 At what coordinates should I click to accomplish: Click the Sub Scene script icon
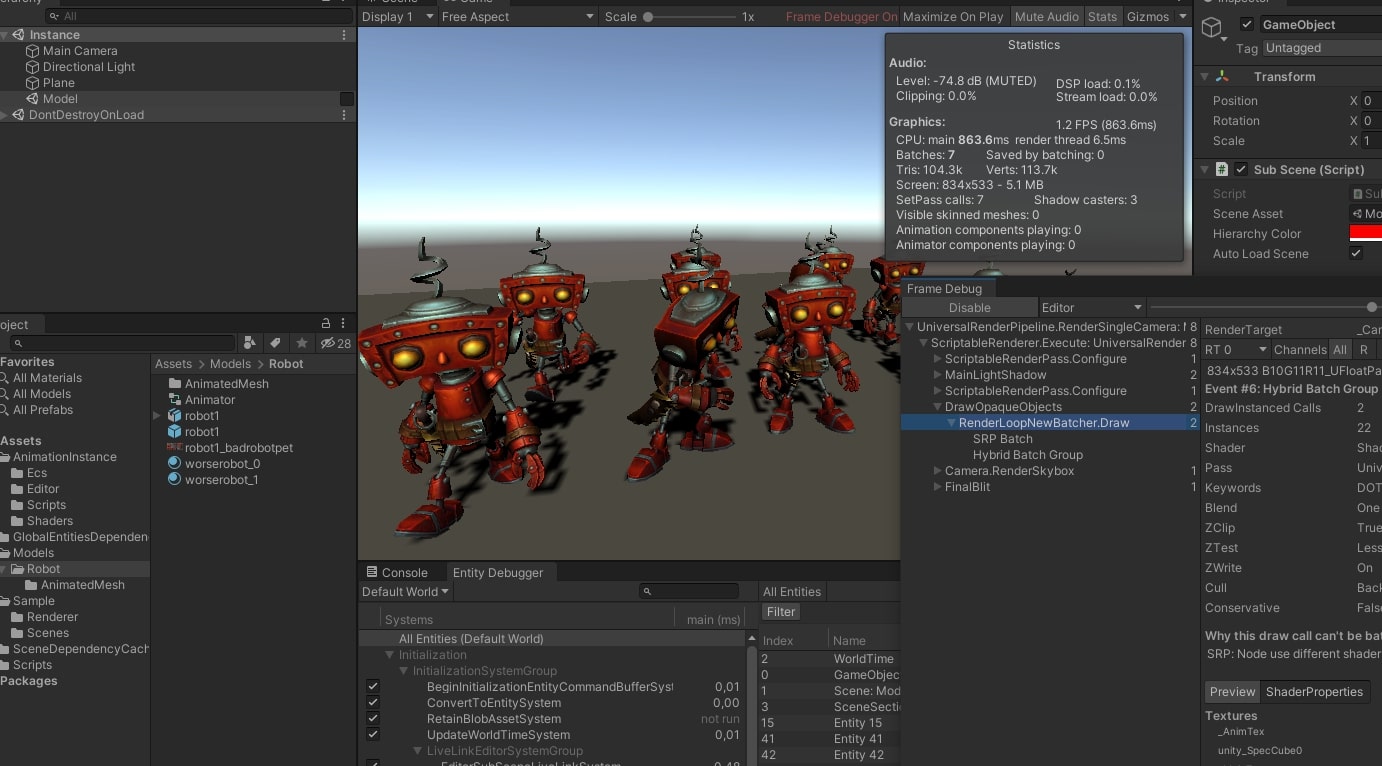pos(1222,170)
